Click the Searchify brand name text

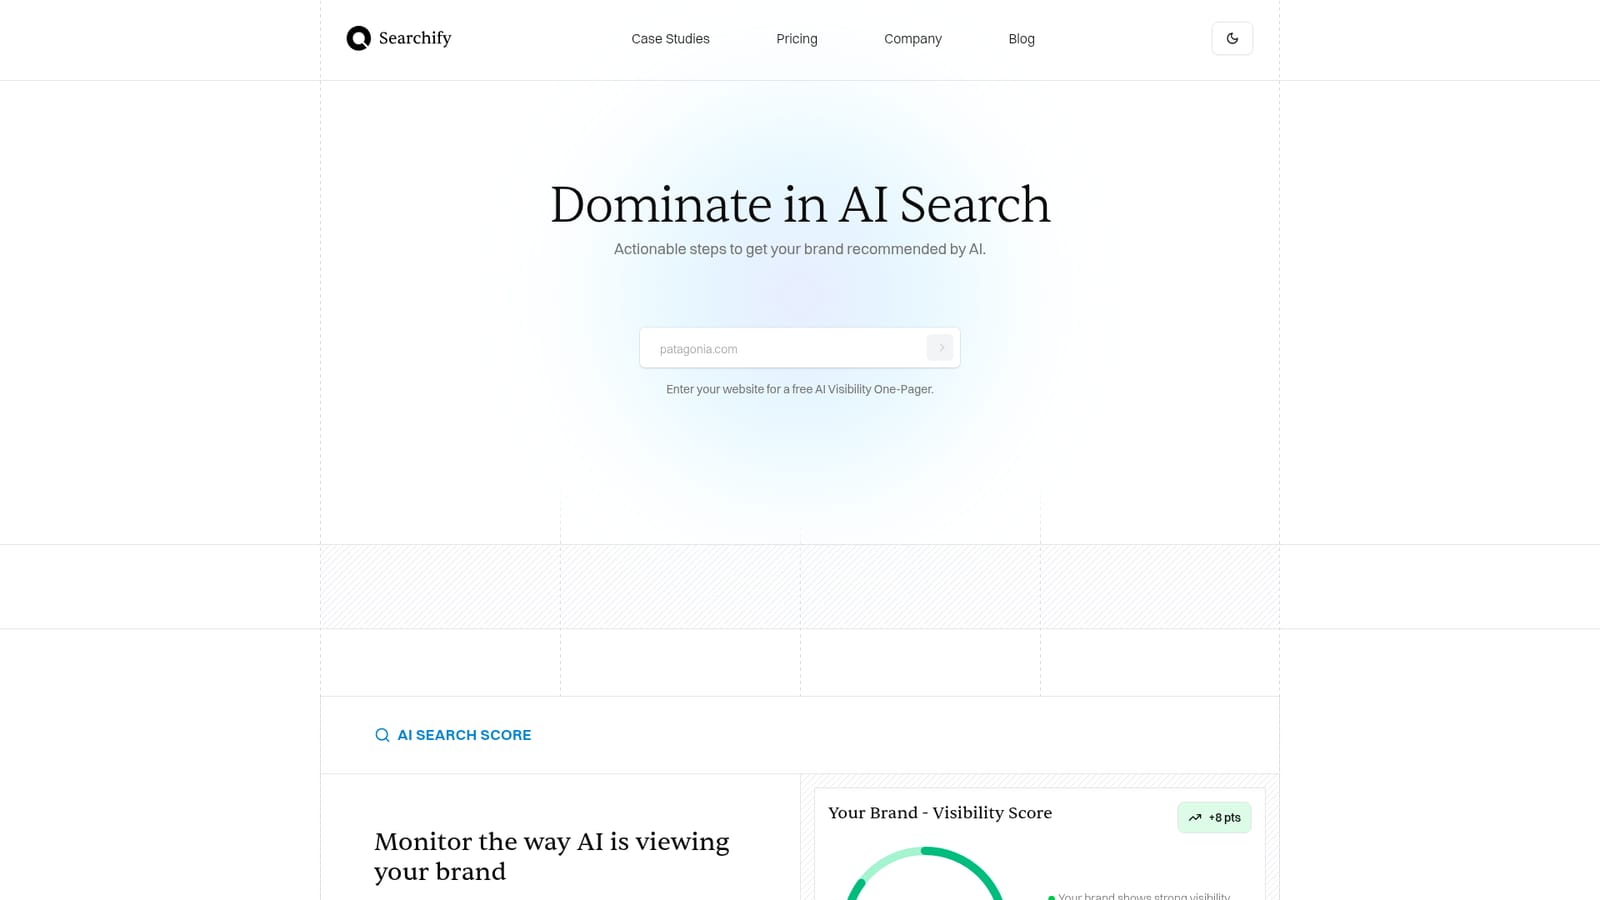[415, 38]
